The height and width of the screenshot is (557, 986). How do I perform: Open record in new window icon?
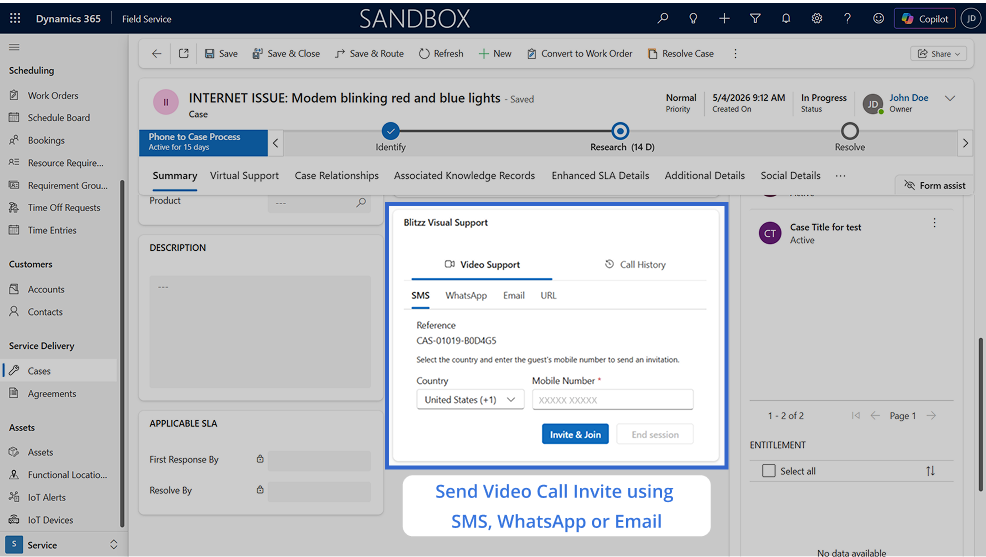click(x=184, y=53)
